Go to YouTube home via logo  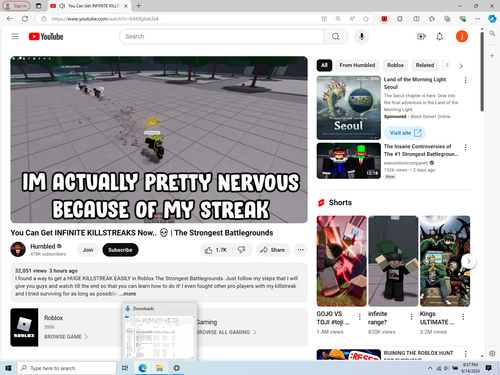(x=46, y=36)
